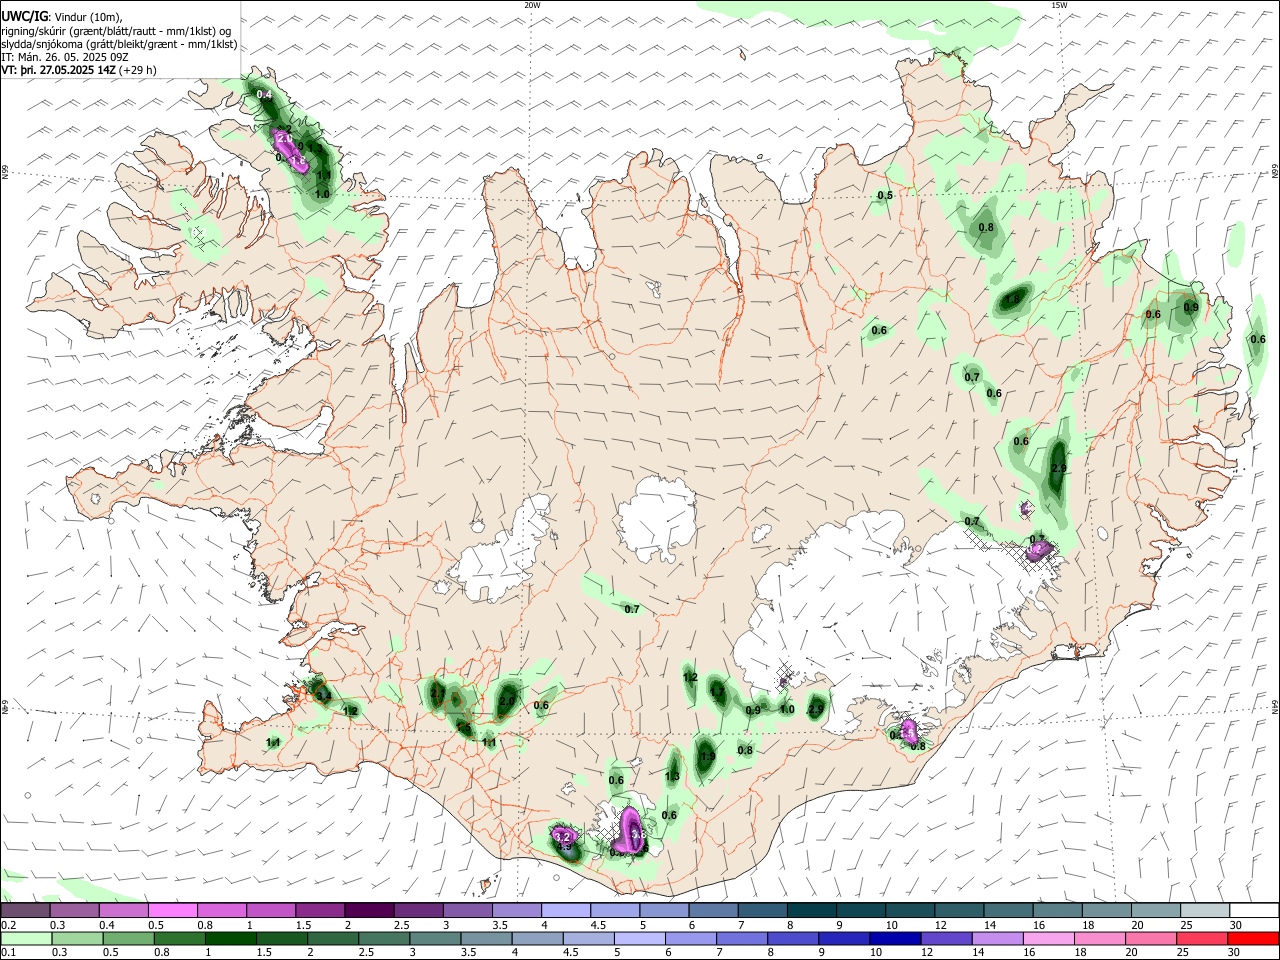Pick the dark purple top-row swatch labeled 2

point(368,911)
